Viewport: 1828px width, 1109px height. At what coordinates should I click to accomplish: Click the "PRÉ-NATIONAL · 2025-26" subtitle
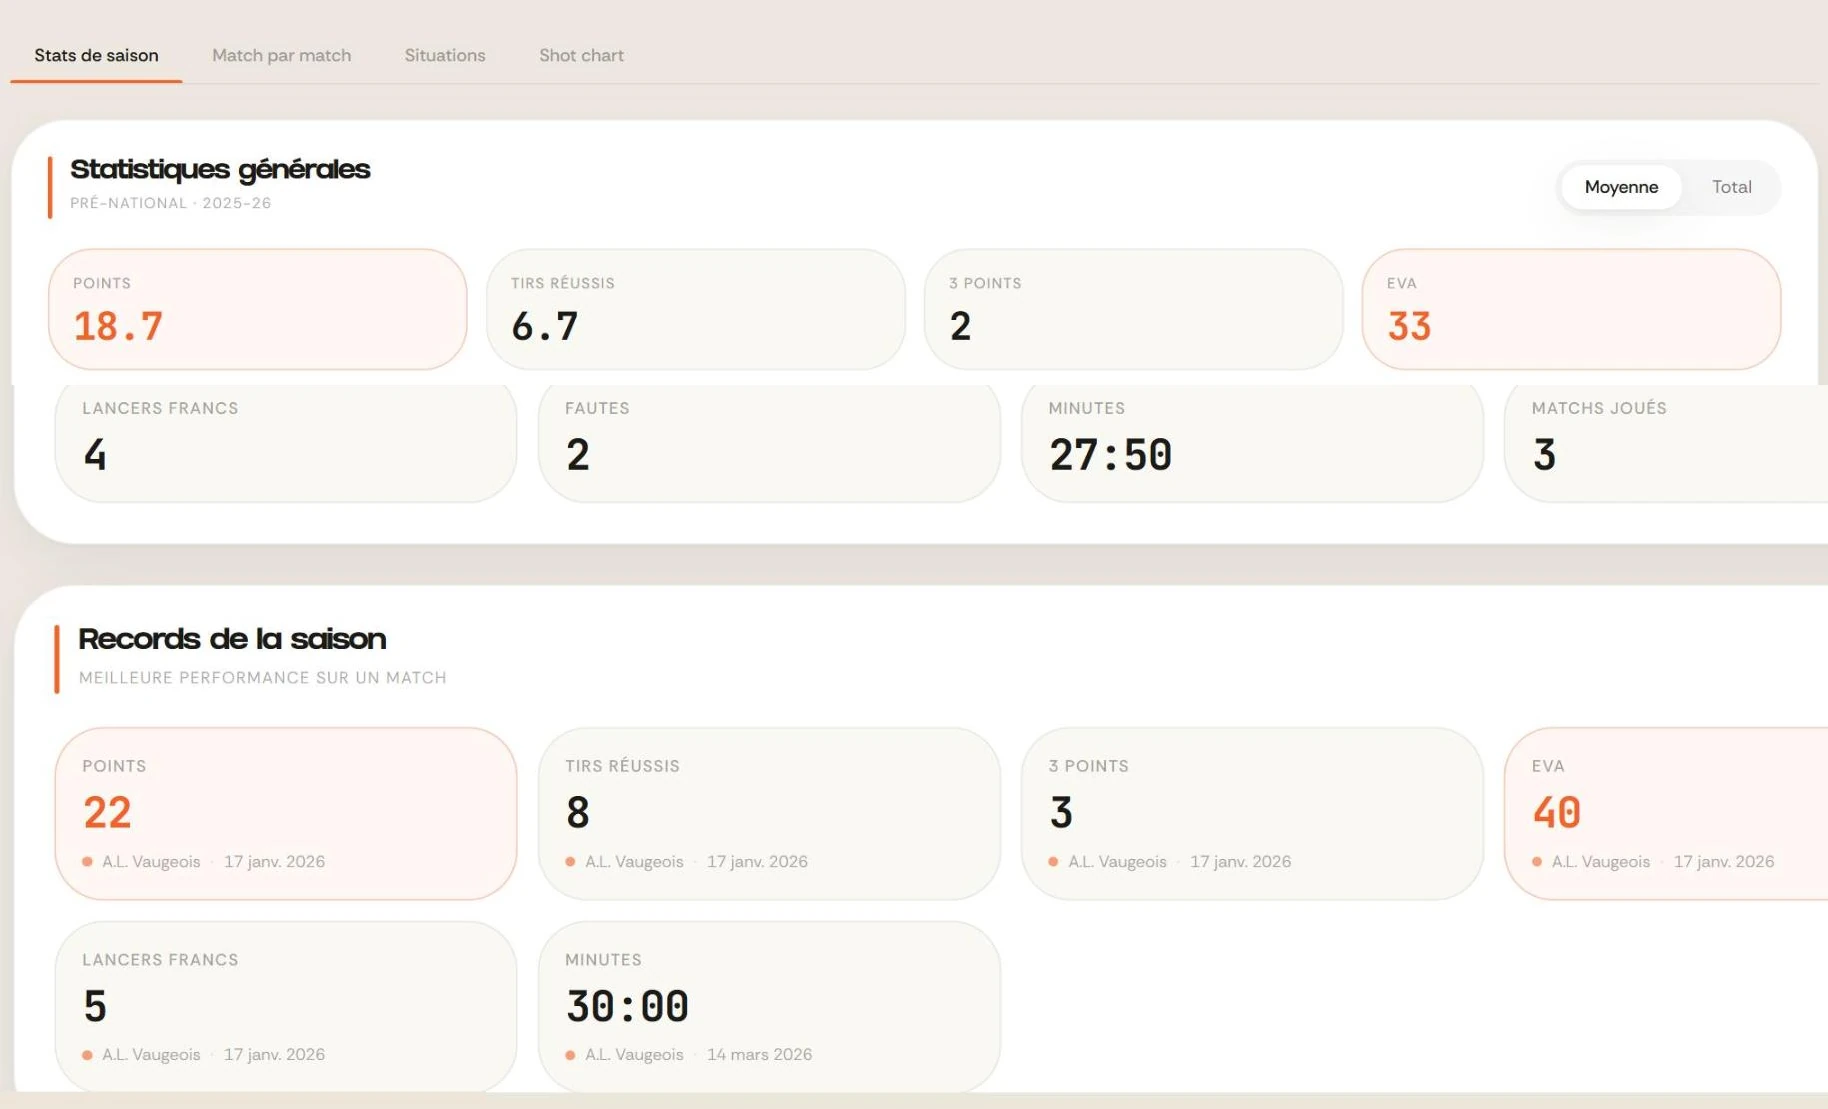click(171, 203)
